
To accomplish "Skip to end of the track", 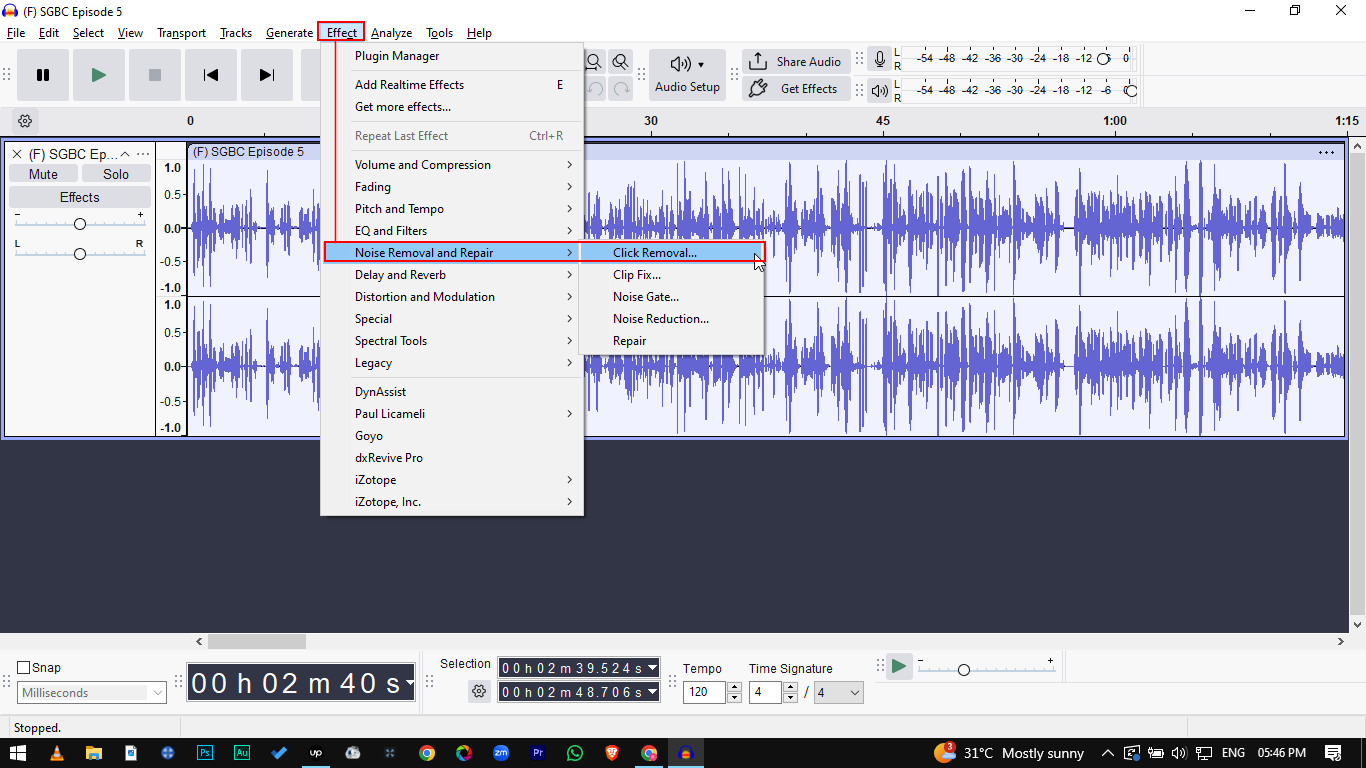I will click(266, 75).
